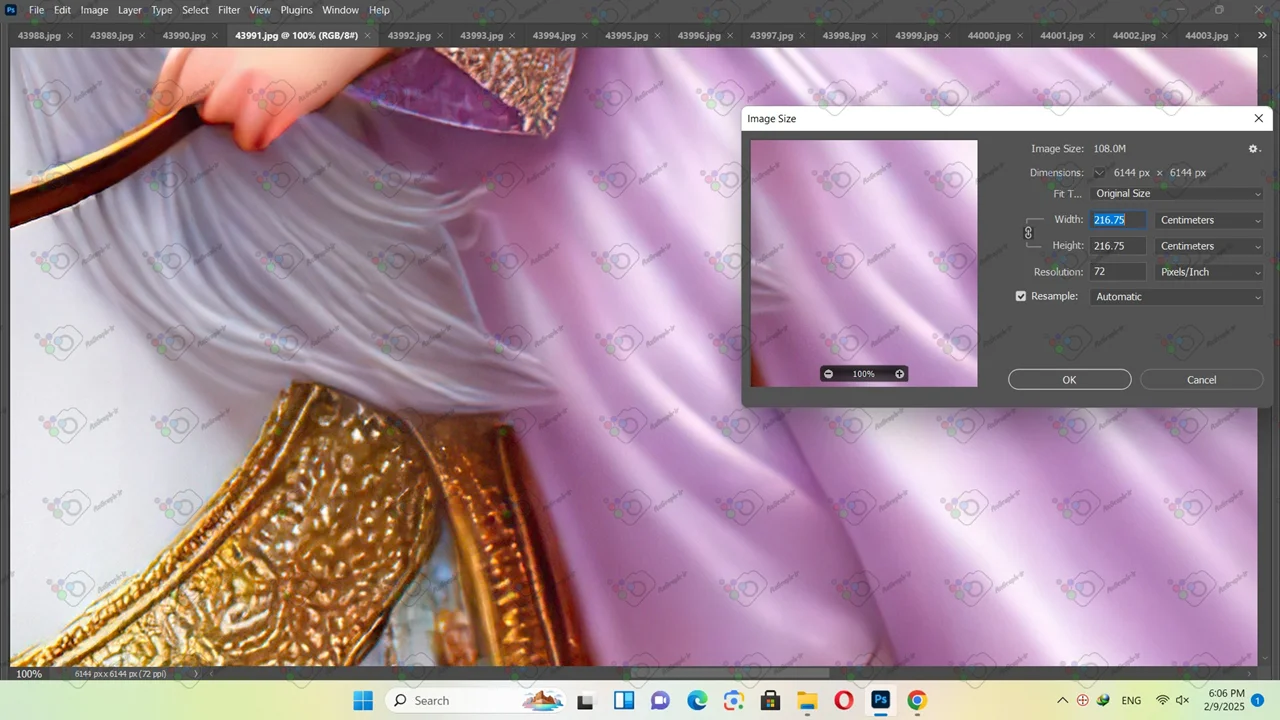Open the Filter menu

pos(229,10)
